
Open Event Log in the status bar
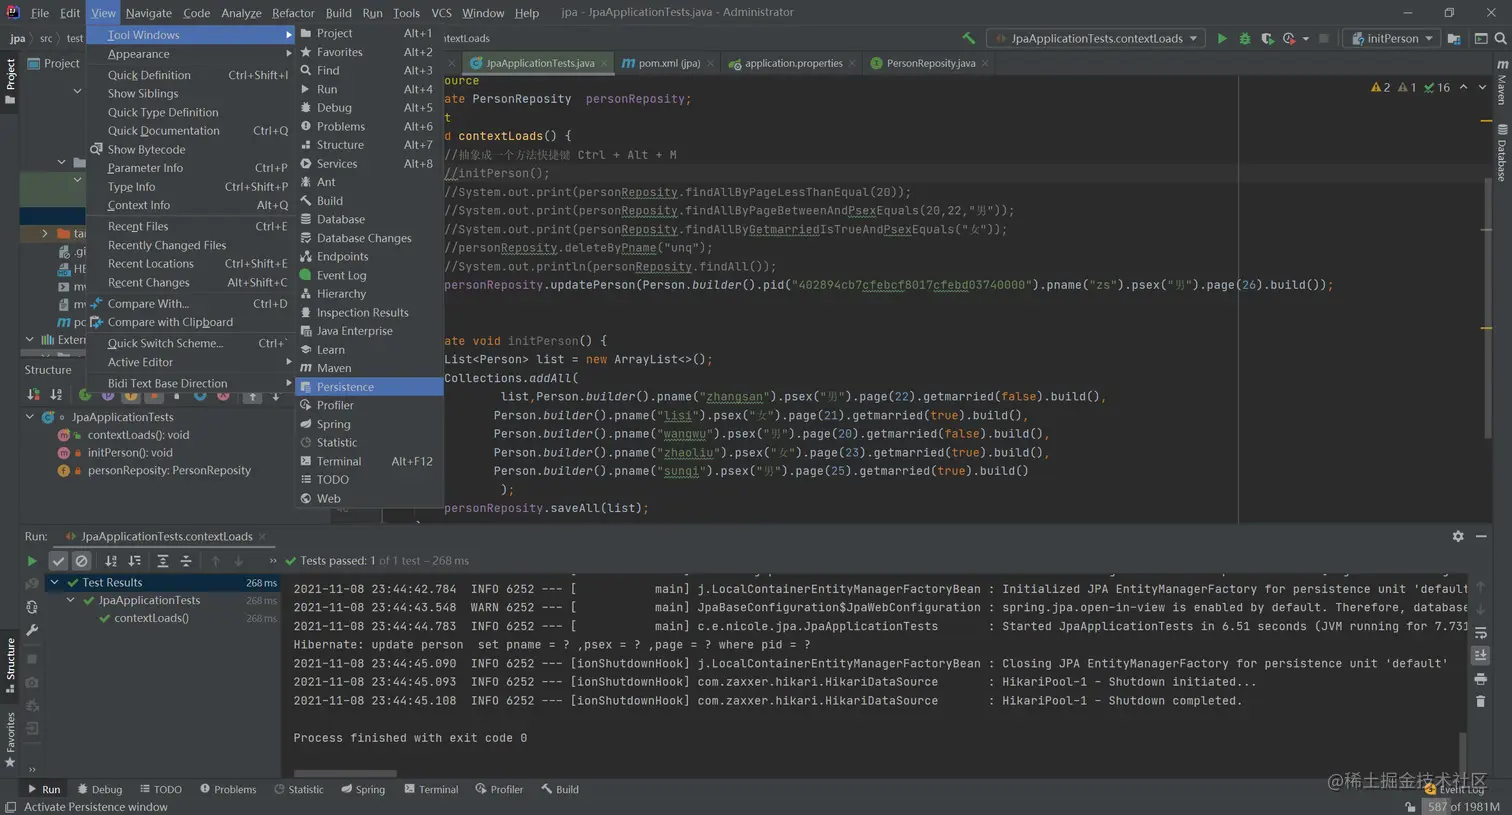[1456, 789]
